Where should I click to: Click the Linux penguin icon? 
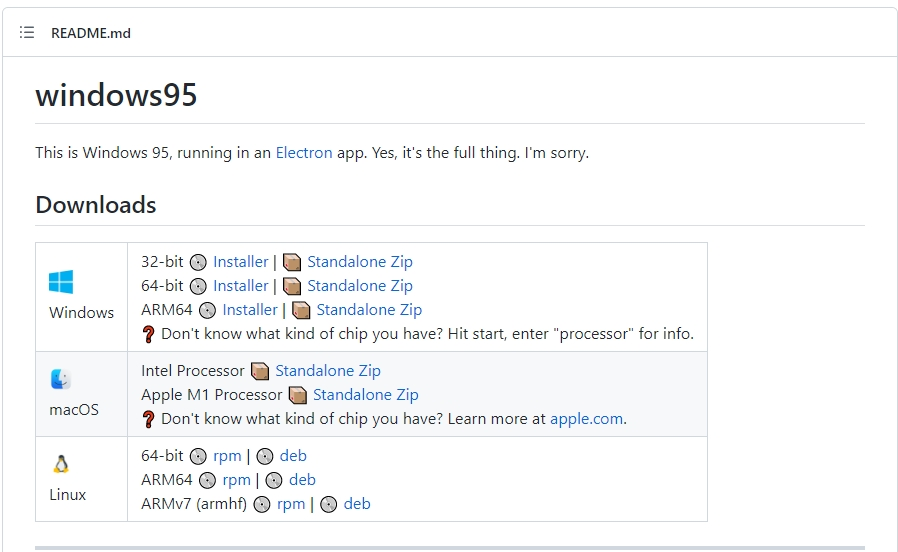(x=61, y=464)
